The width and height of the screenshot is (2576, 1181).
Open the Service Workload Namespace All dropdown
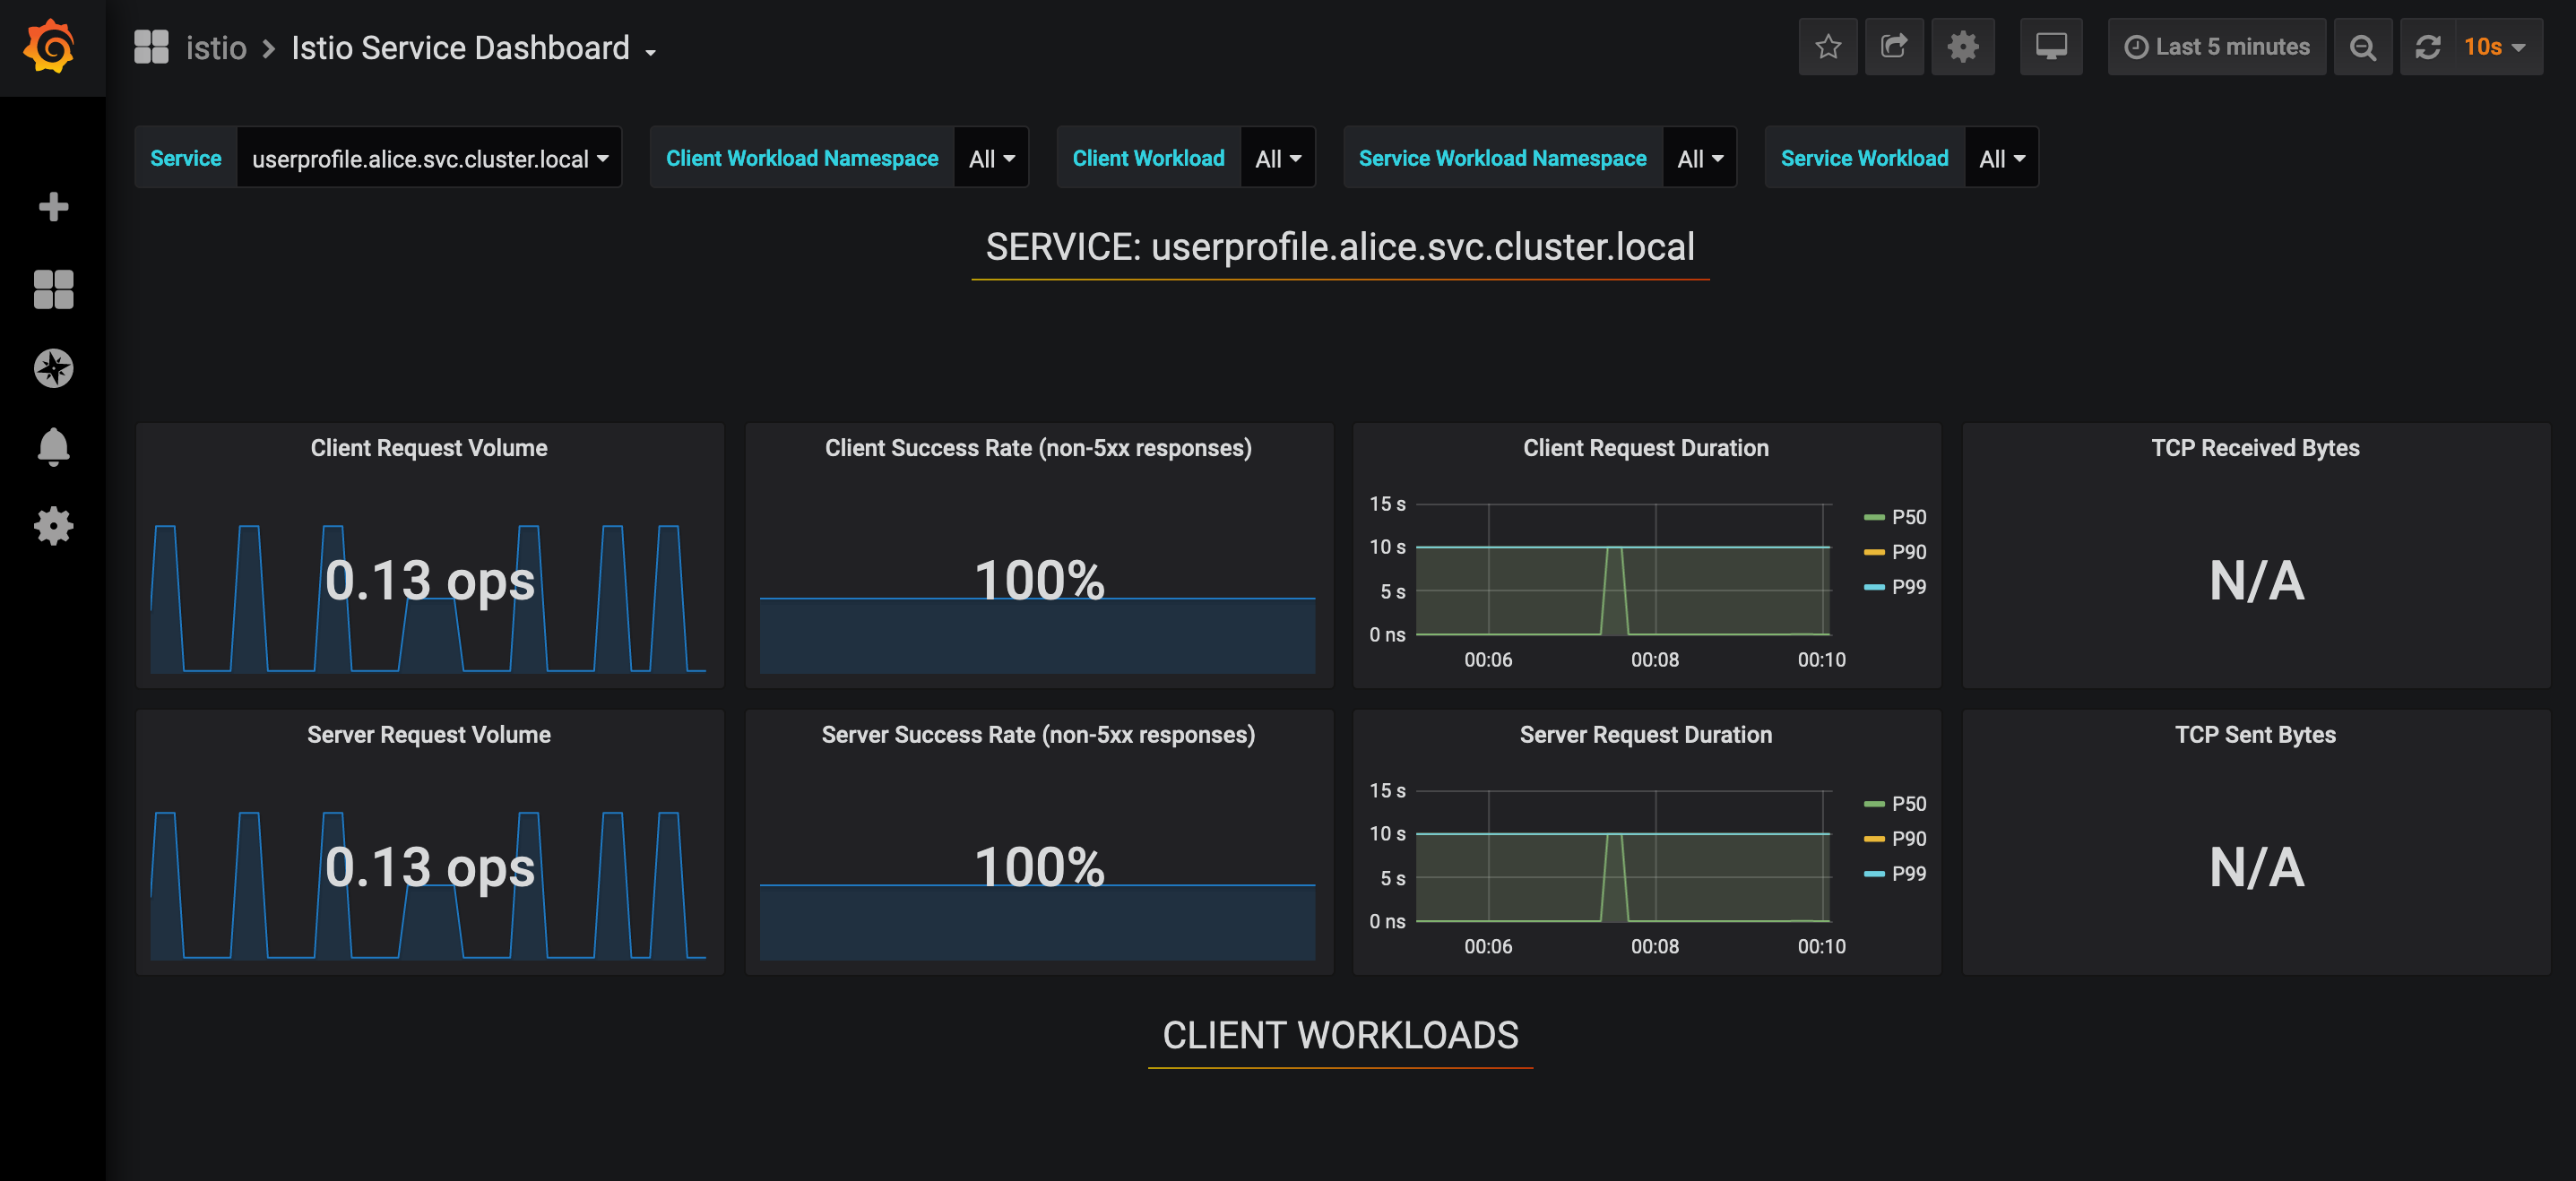click(1699, 158)
